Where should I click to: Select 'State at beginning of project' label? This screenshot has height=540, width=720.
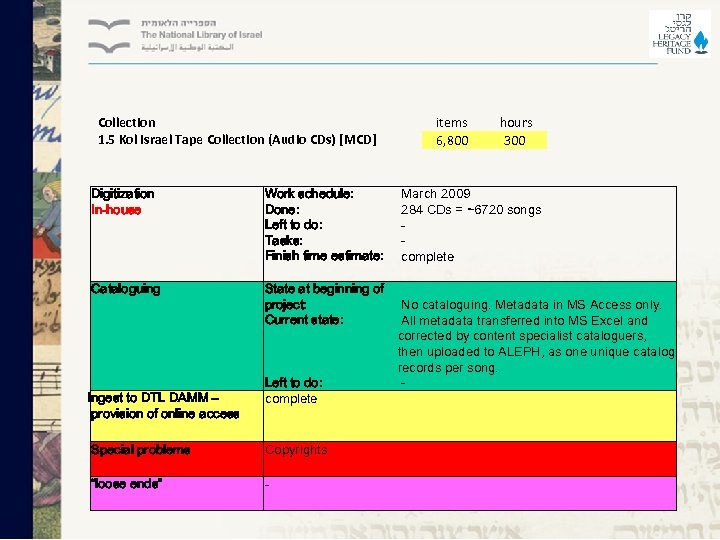(324, 297)
